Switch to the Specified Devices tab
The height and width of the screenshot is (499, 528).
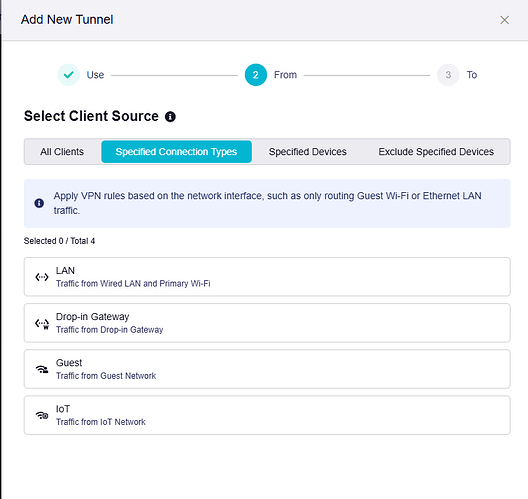coord(307,152)
